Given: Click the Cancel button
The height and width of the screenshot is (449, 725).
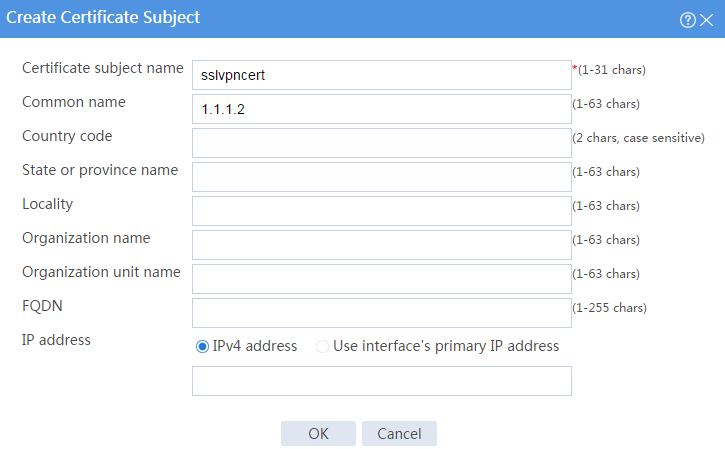Looking at the screenshot, I should 399,433.
